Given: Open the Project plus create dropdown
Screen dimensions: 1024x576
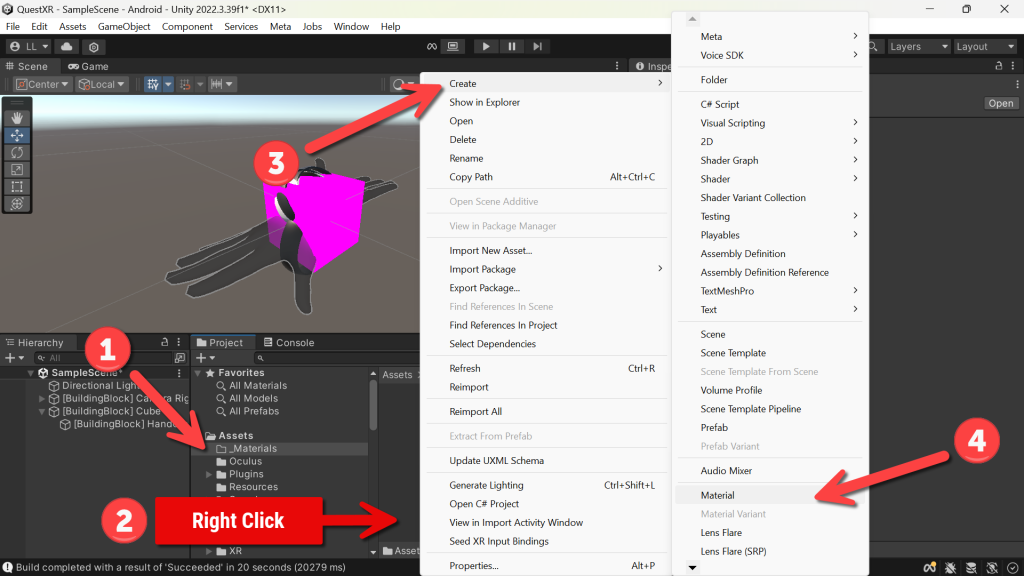Looking at the screenshot, I should coord(205,358).
